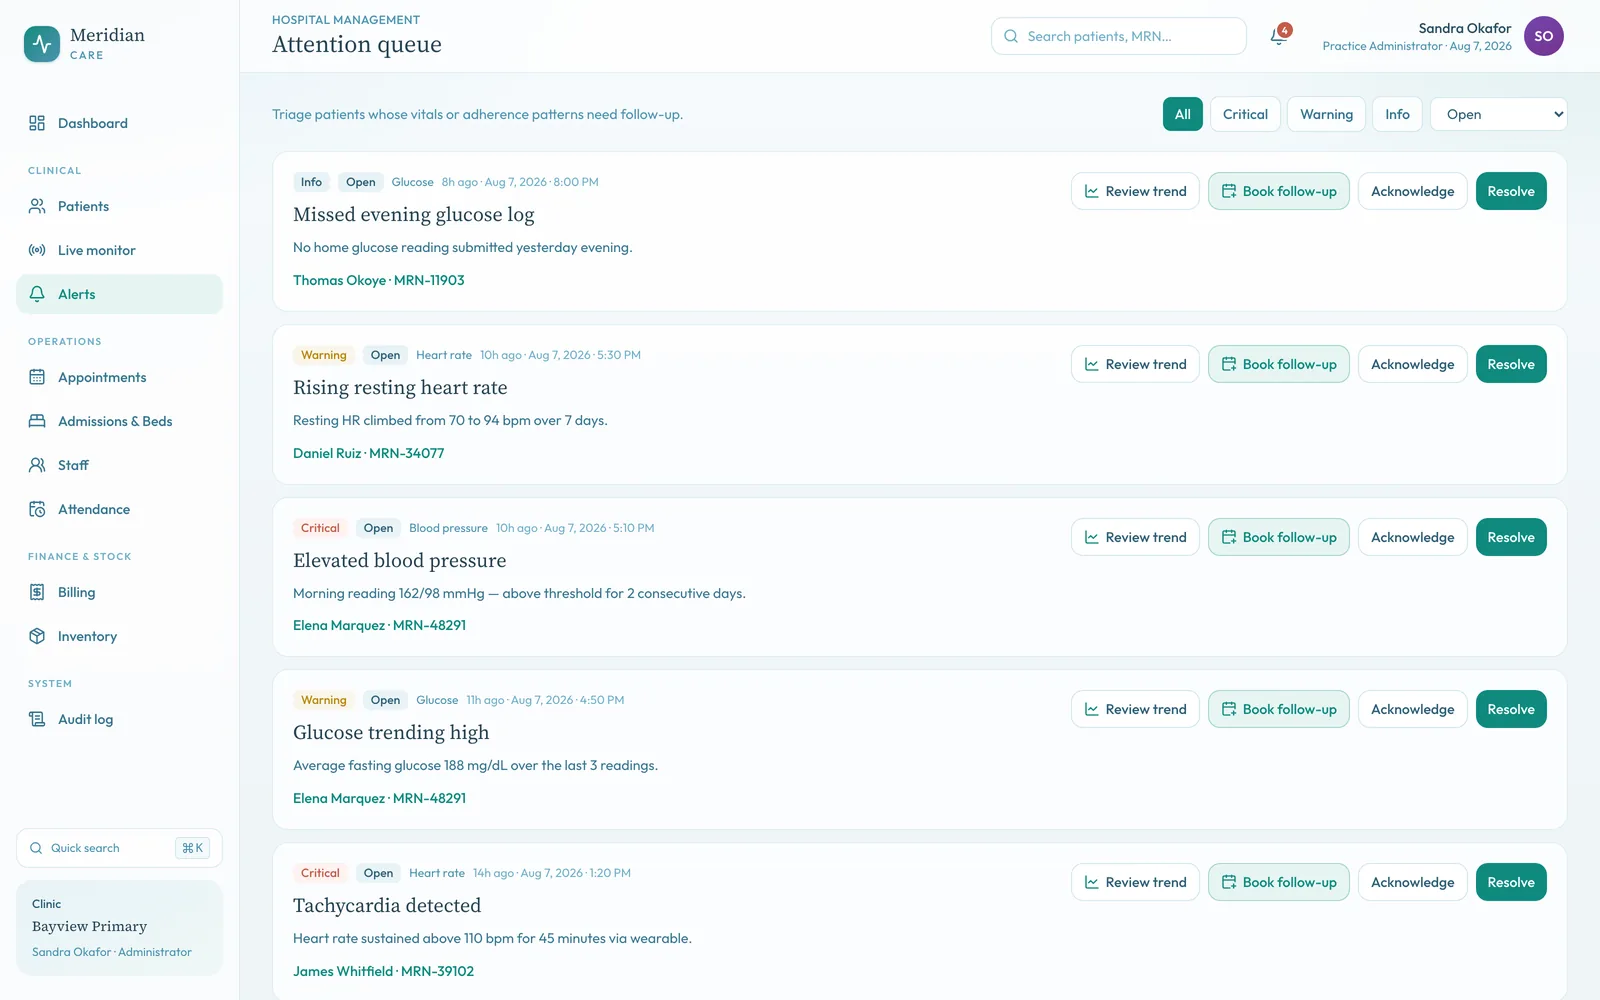Open Dashboard from the sidebar

(x=119, y=123)
